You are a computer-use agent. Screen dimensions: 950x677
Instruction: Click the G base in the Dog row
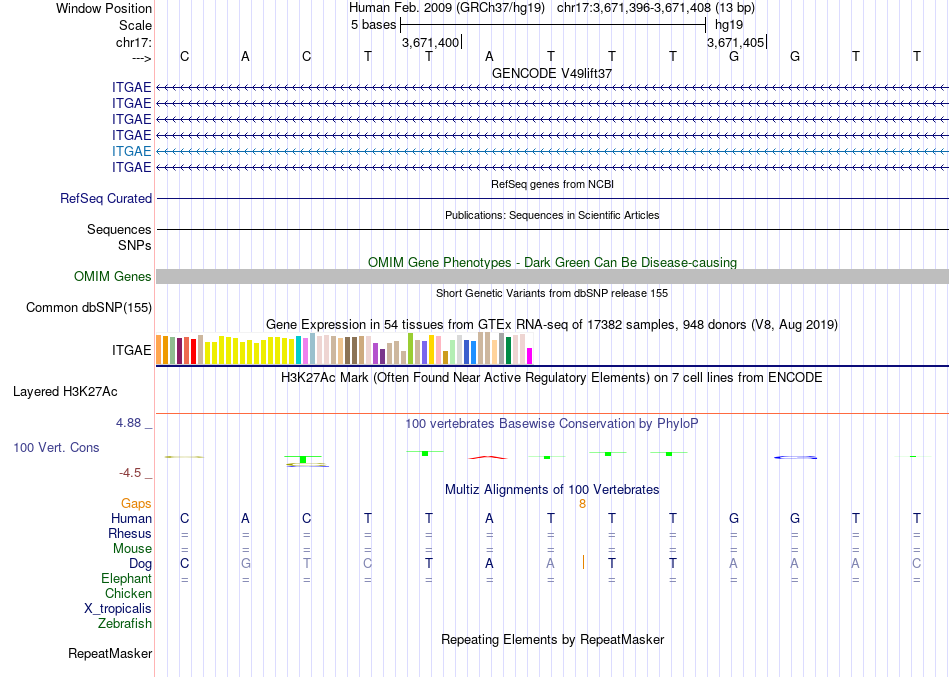click(x=245, y=564)
